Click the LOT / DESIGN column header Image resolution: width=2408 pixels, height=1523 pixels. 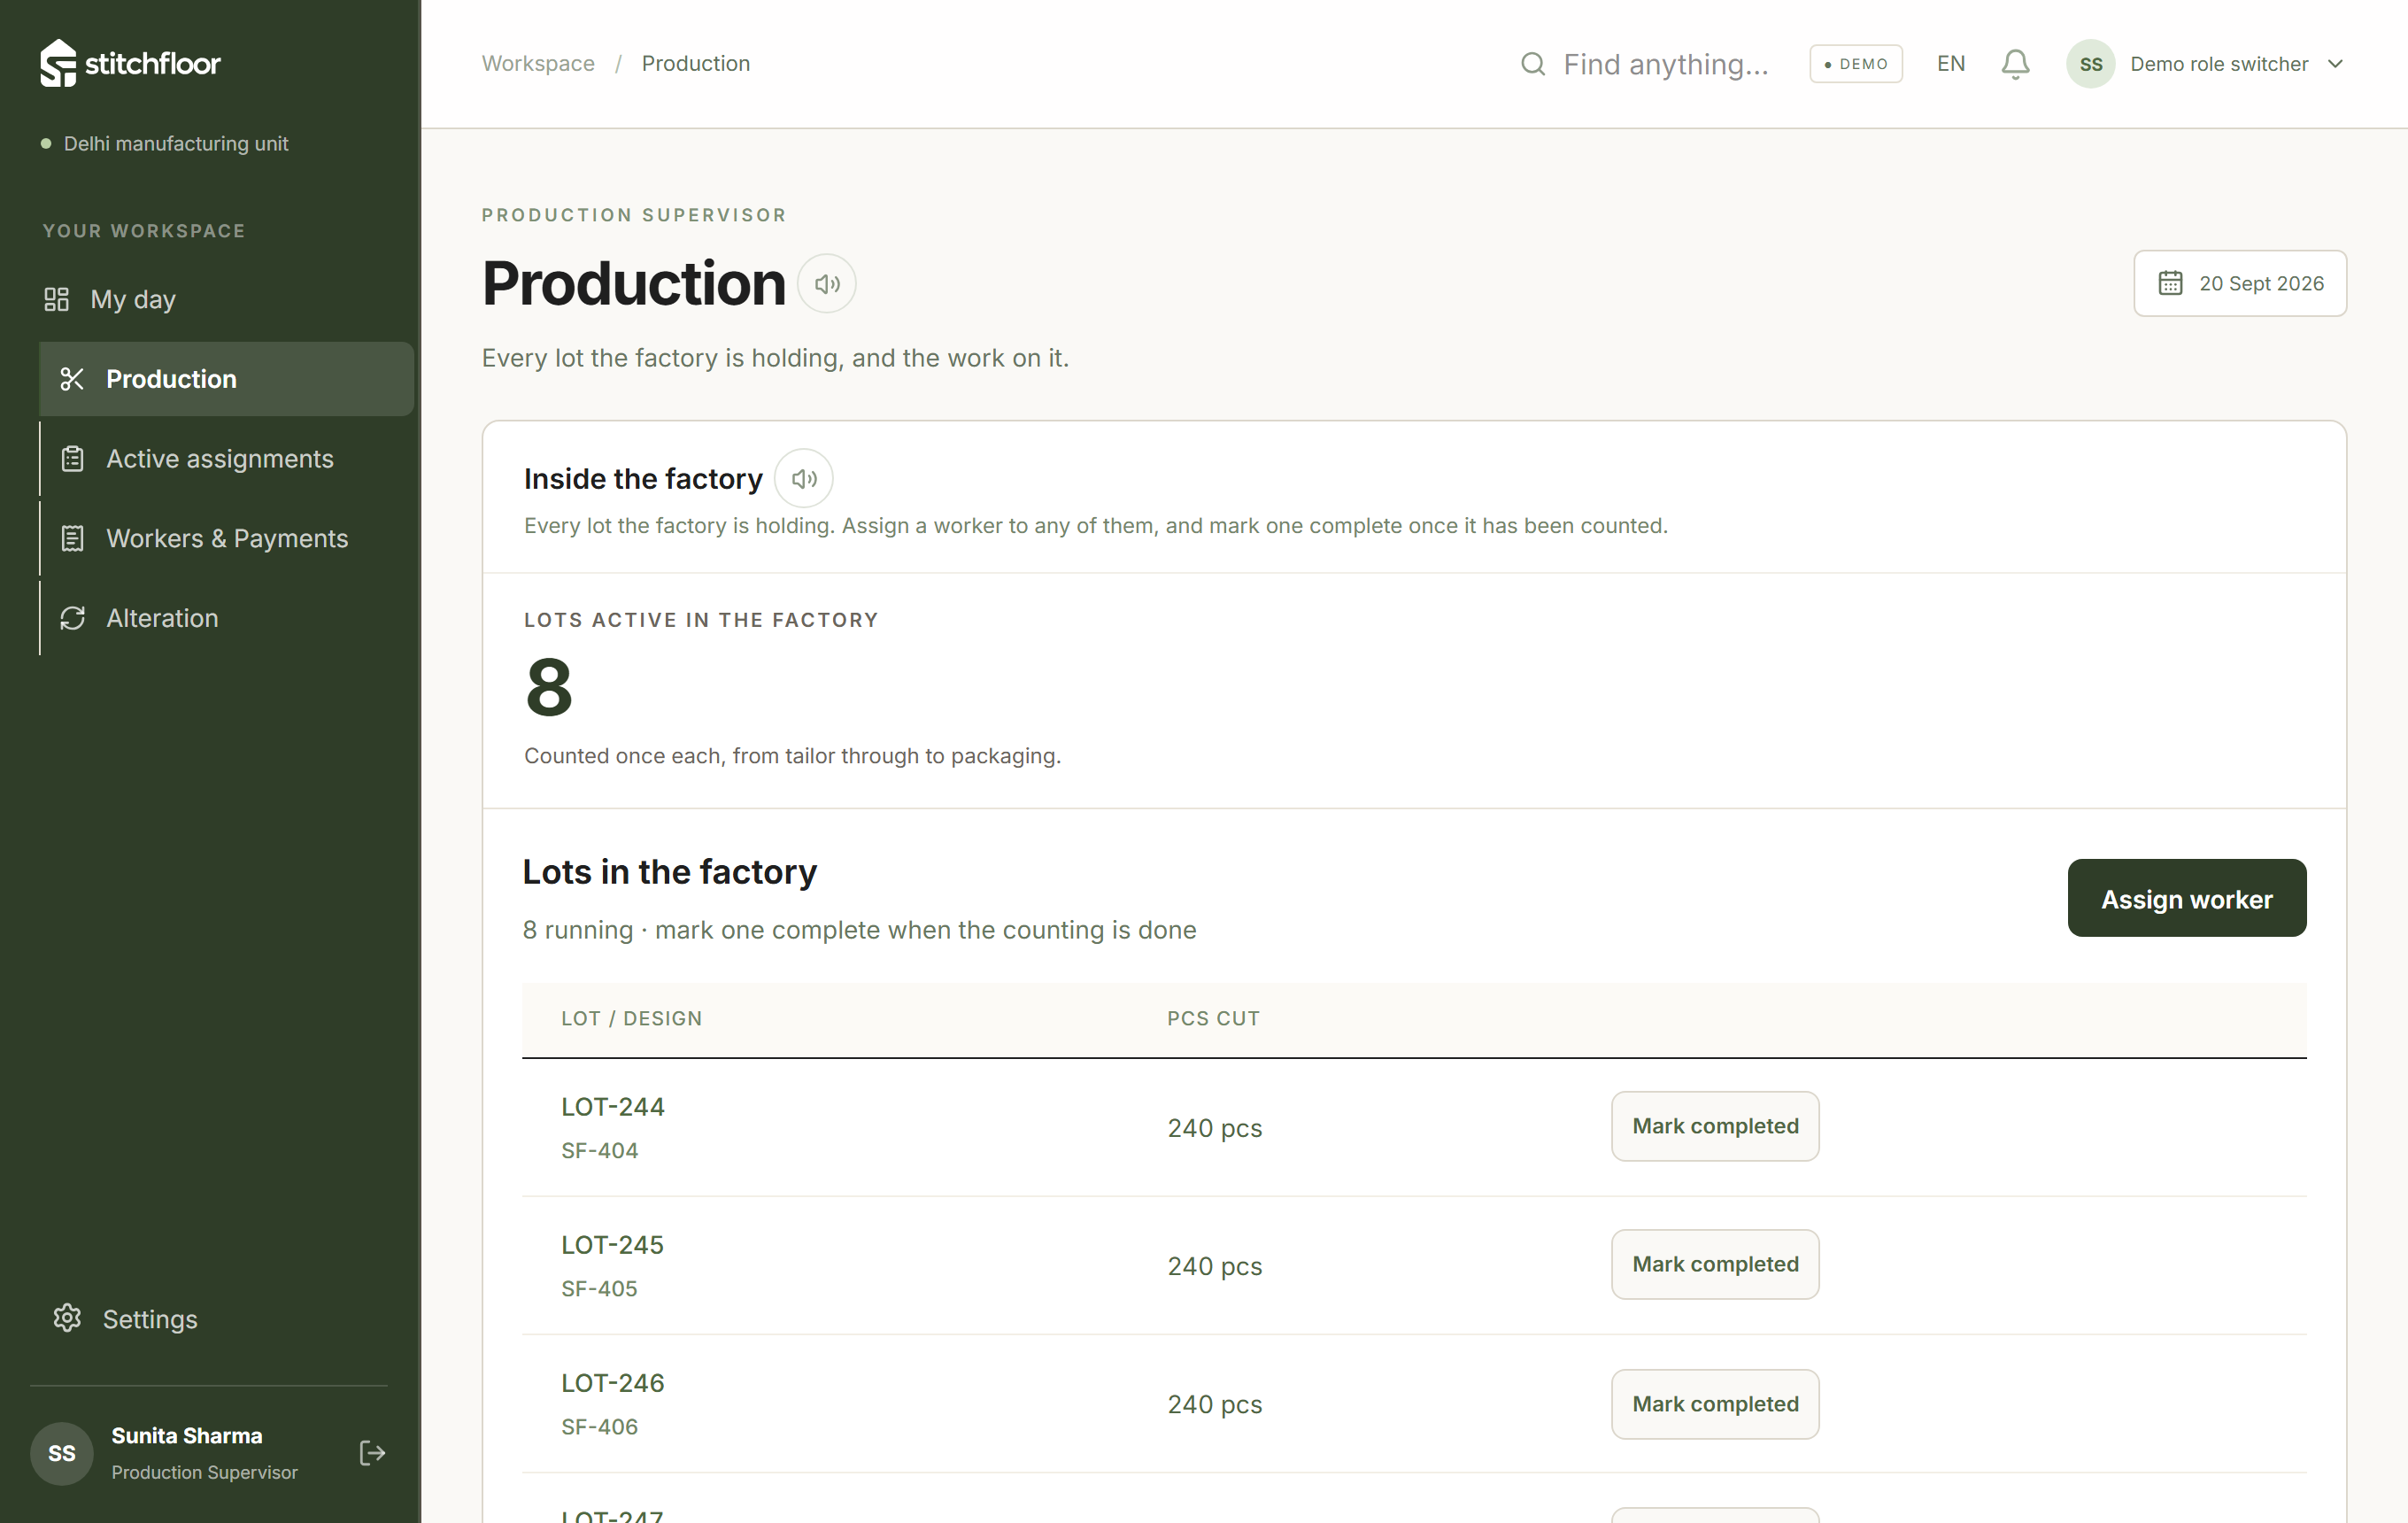(x=632, y=1019)
